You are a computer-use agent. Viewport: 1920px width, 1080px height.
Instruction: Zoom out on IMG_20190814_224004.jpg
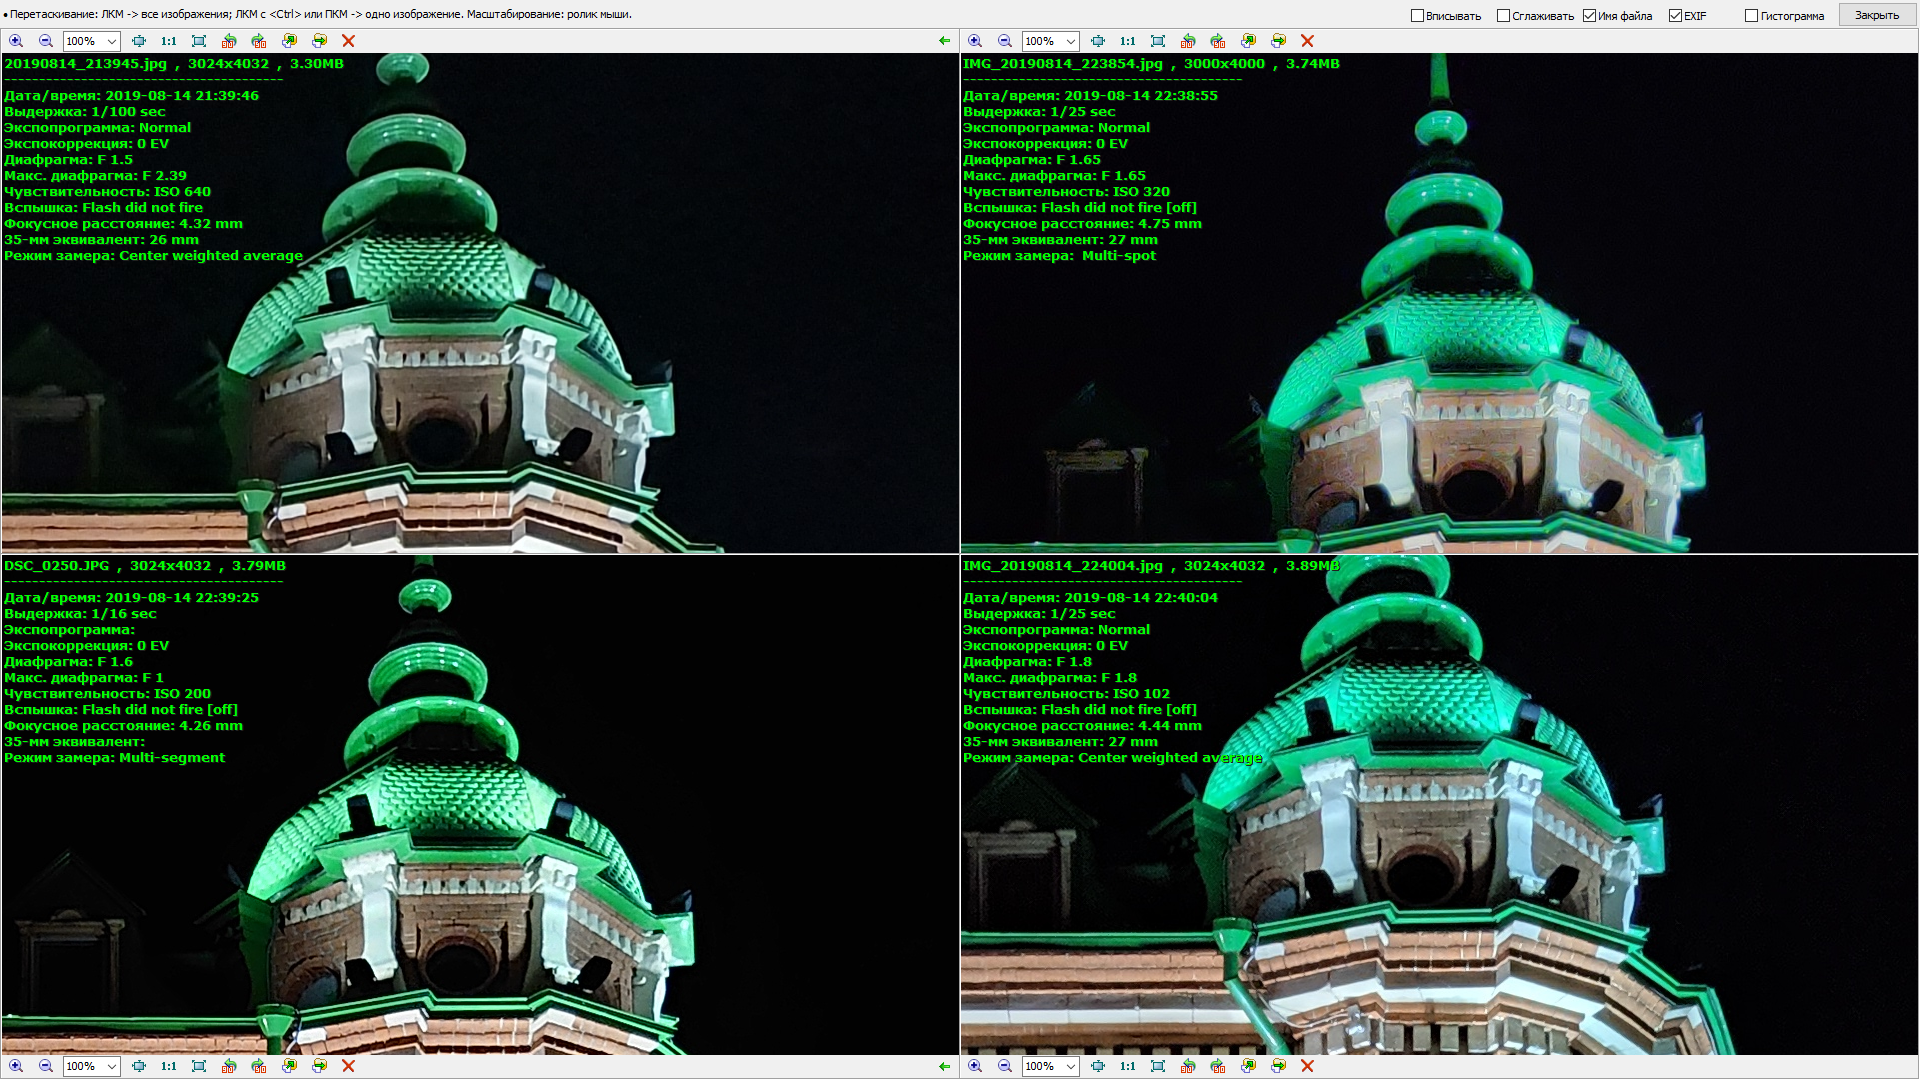click(x=1005, y=1066)
